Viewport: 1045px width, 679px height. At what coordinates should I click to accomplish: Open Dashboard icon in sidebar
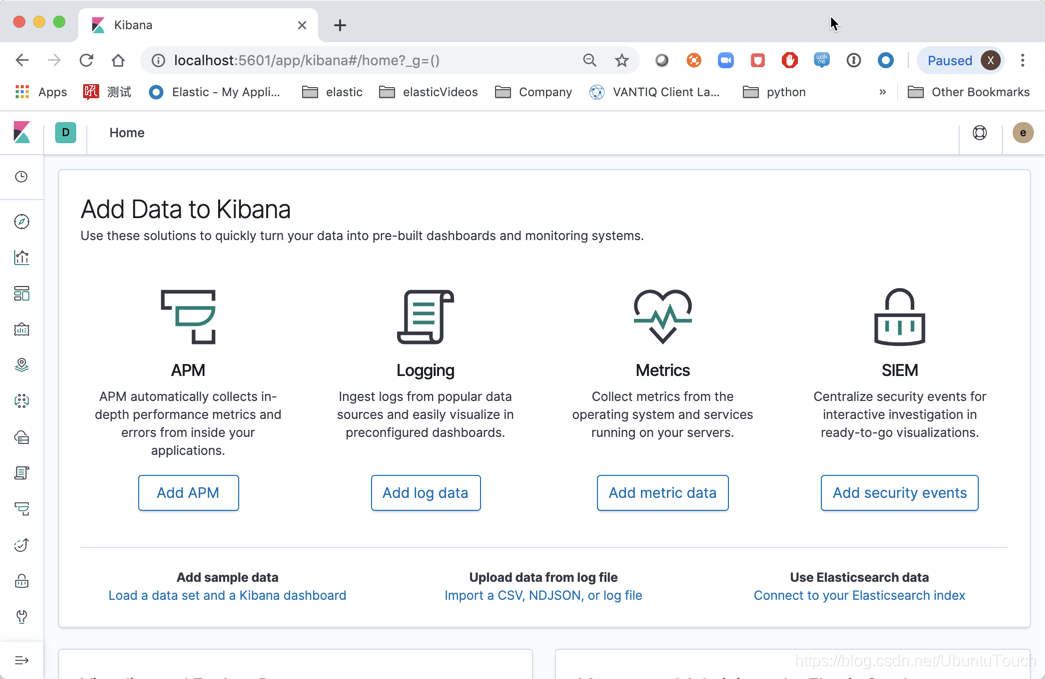(x=21, y=293)
